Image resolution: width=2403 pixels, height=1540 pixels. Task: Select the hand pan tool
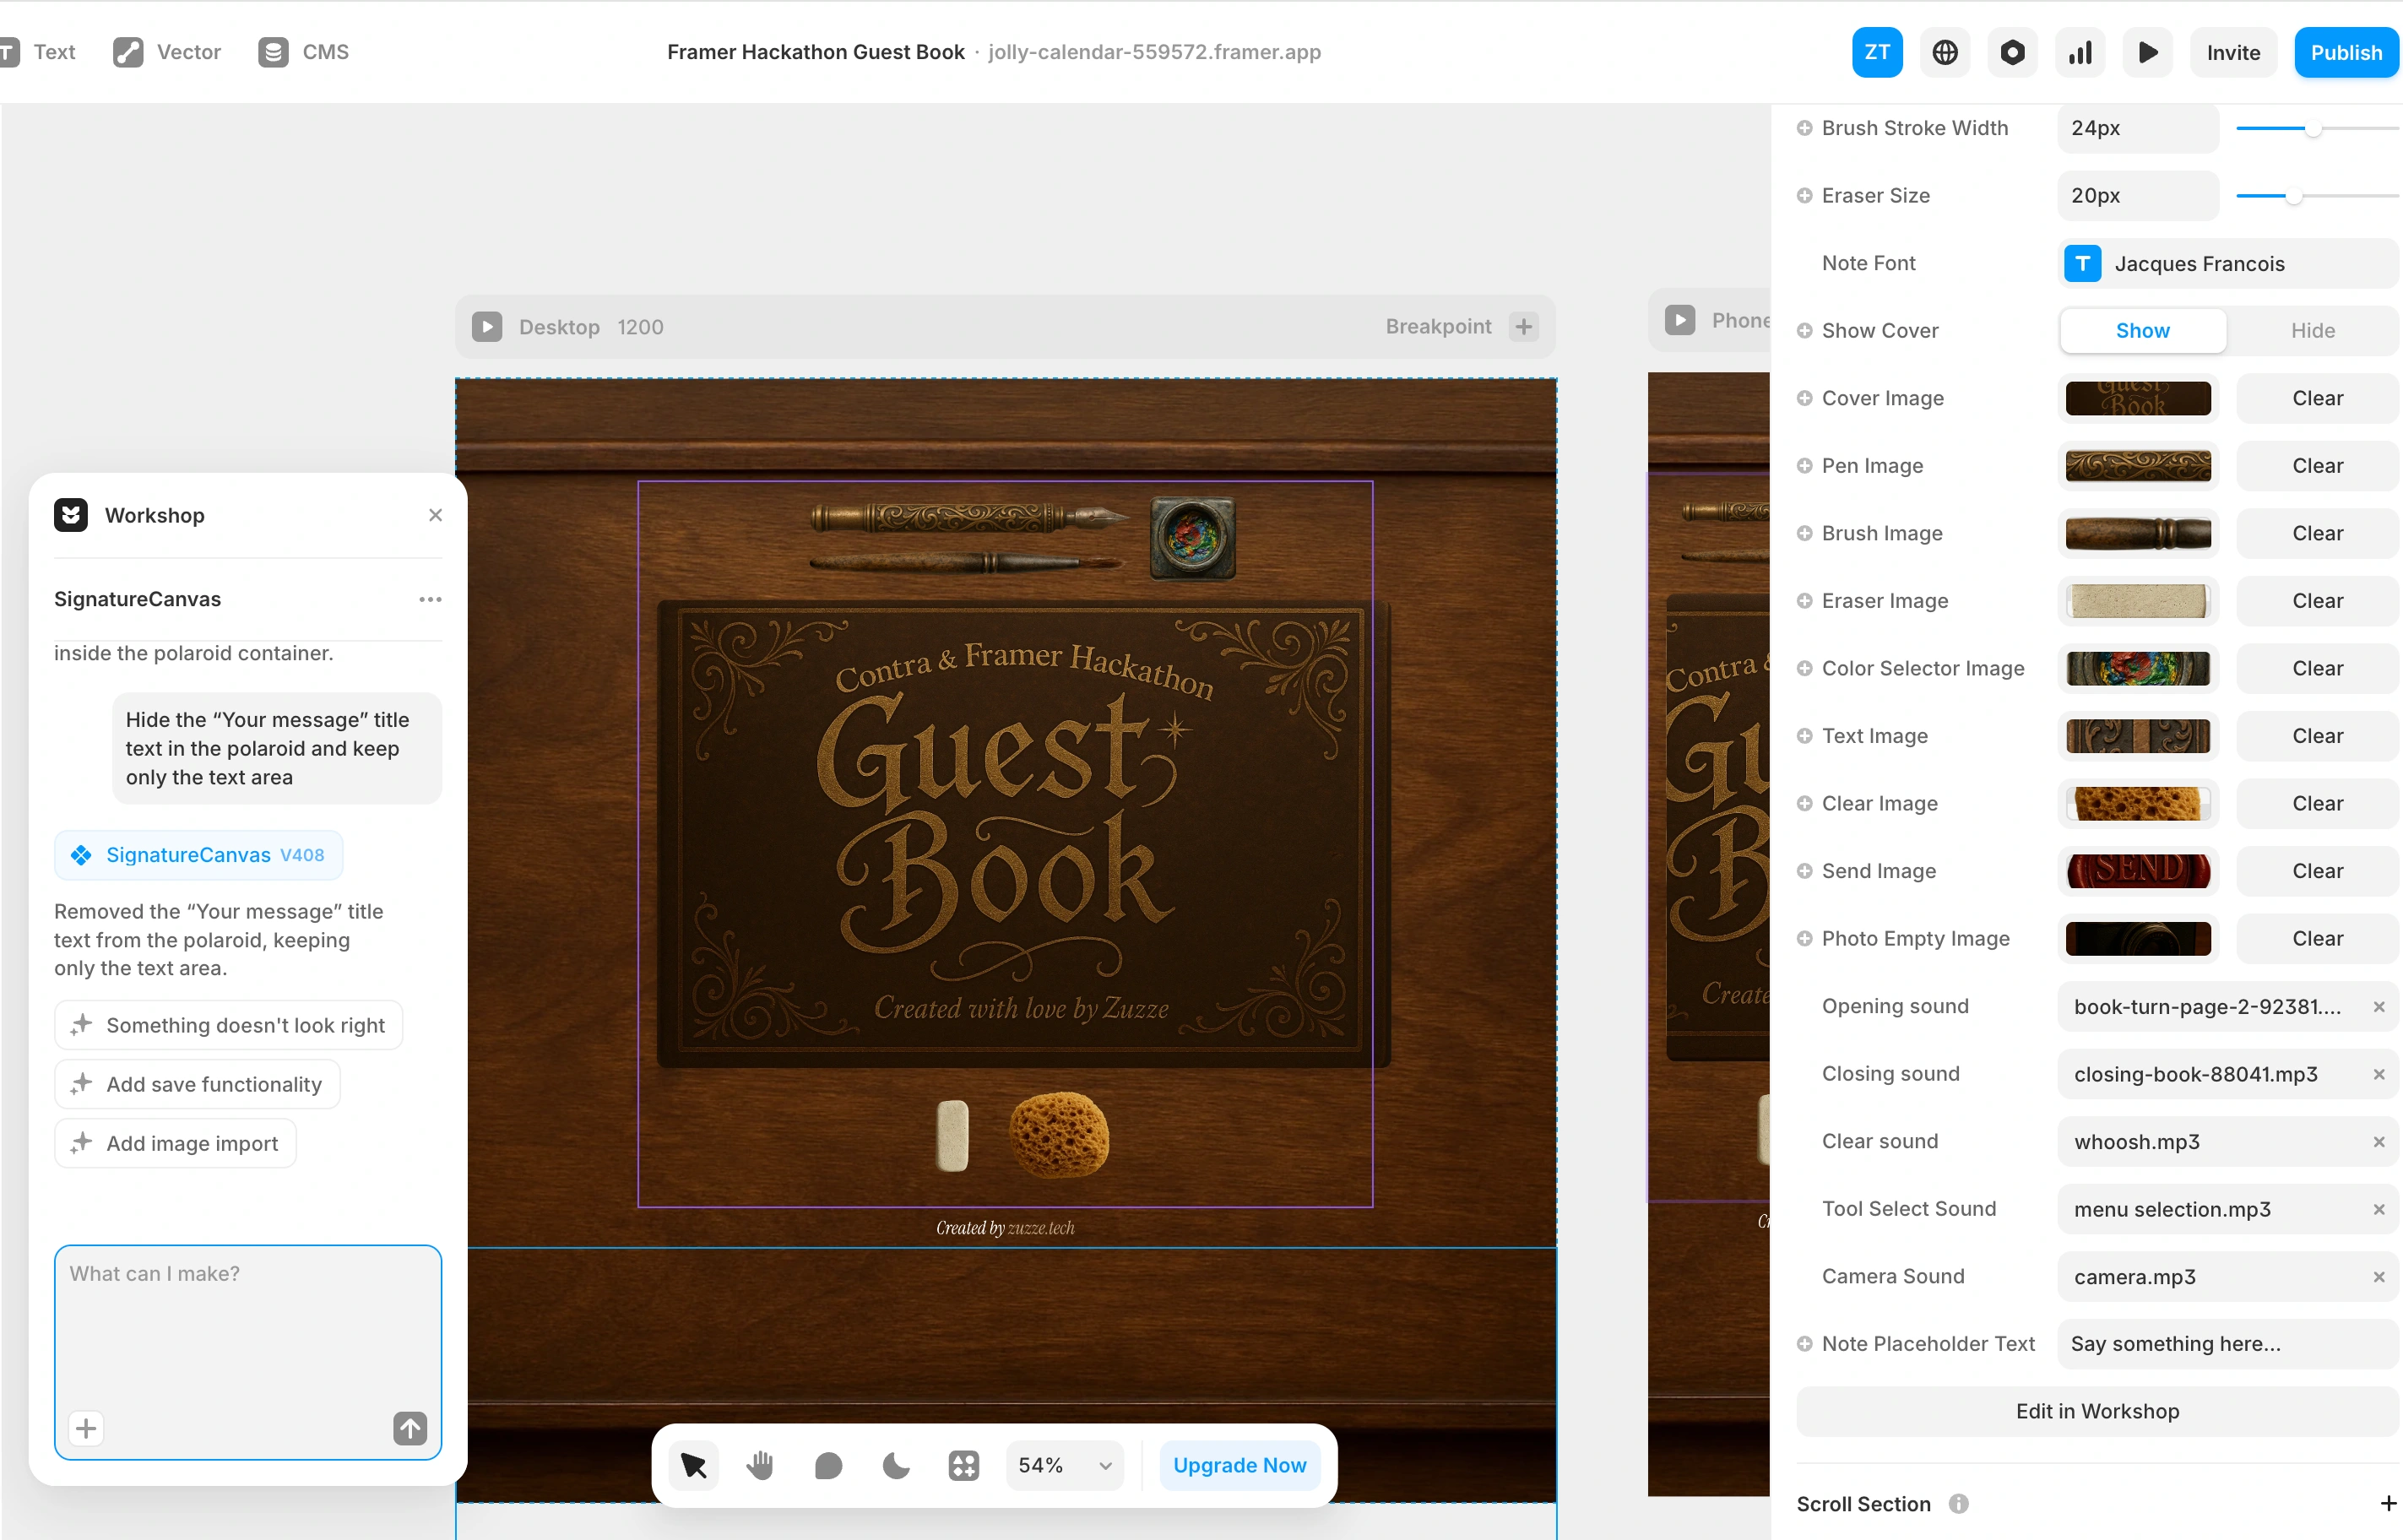point(761,1465)
